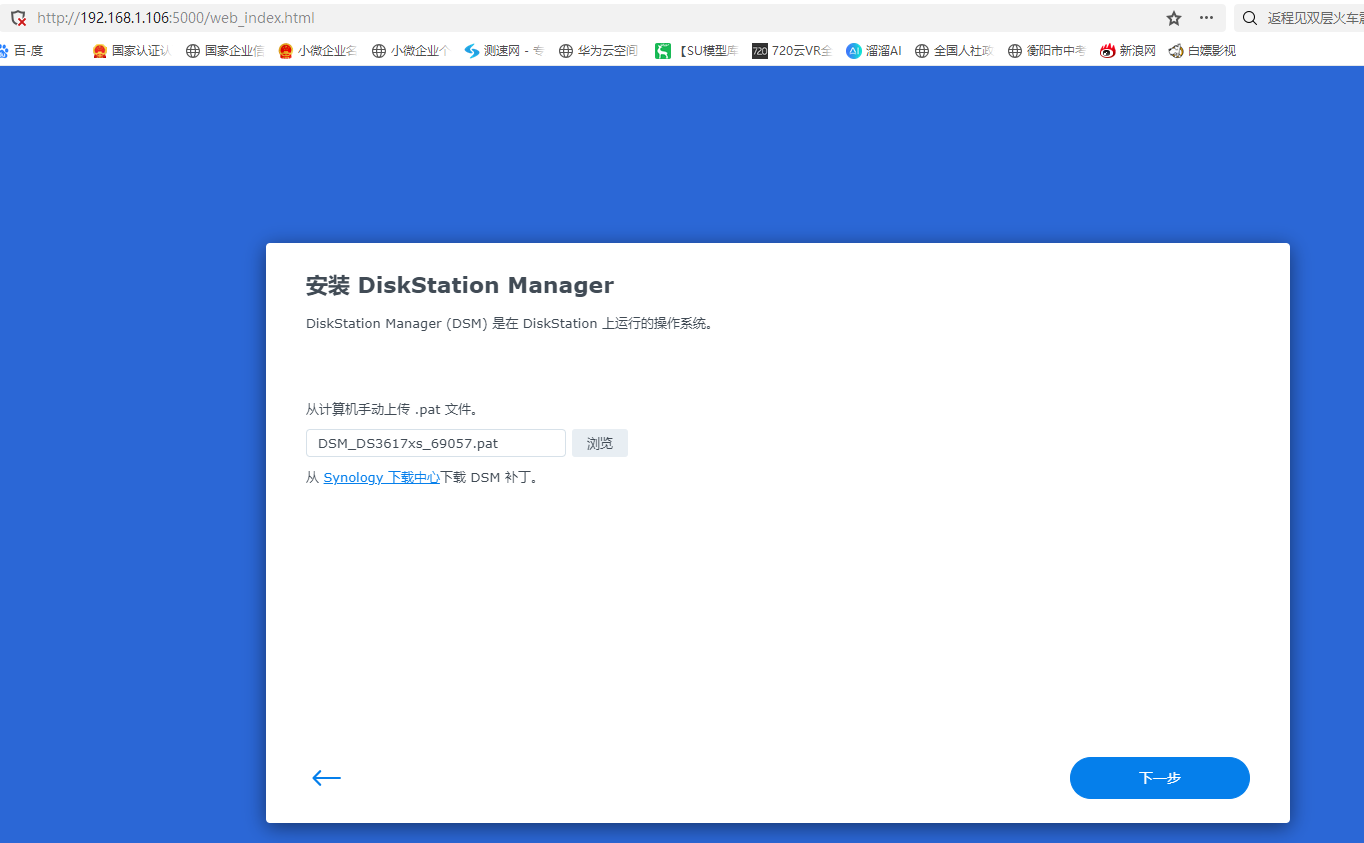
Task: Click the 下一步 next button
Action: pos(1160,778)
